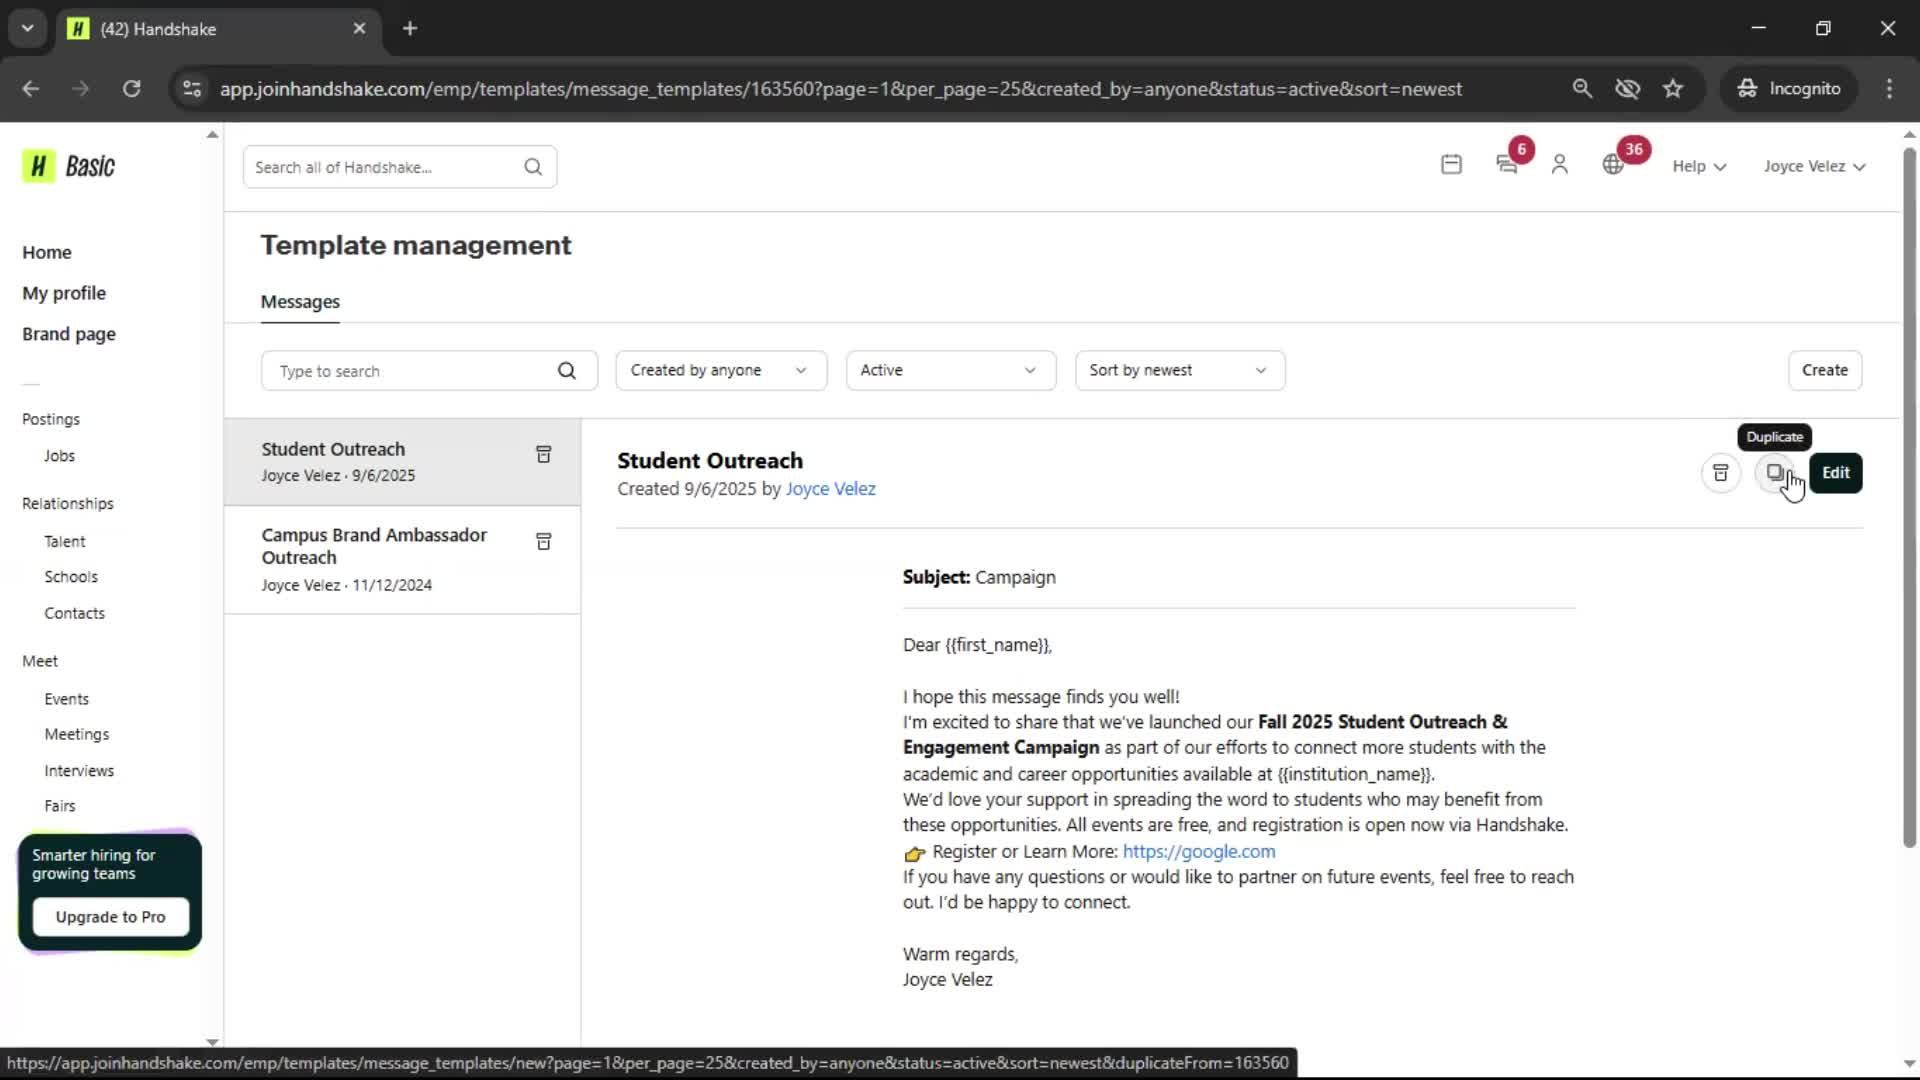Image resolution: width=1920 pixels, height=1080 pixels.
Task: Archive the open Student Outreach template
Action: (x=1720, y=473)
